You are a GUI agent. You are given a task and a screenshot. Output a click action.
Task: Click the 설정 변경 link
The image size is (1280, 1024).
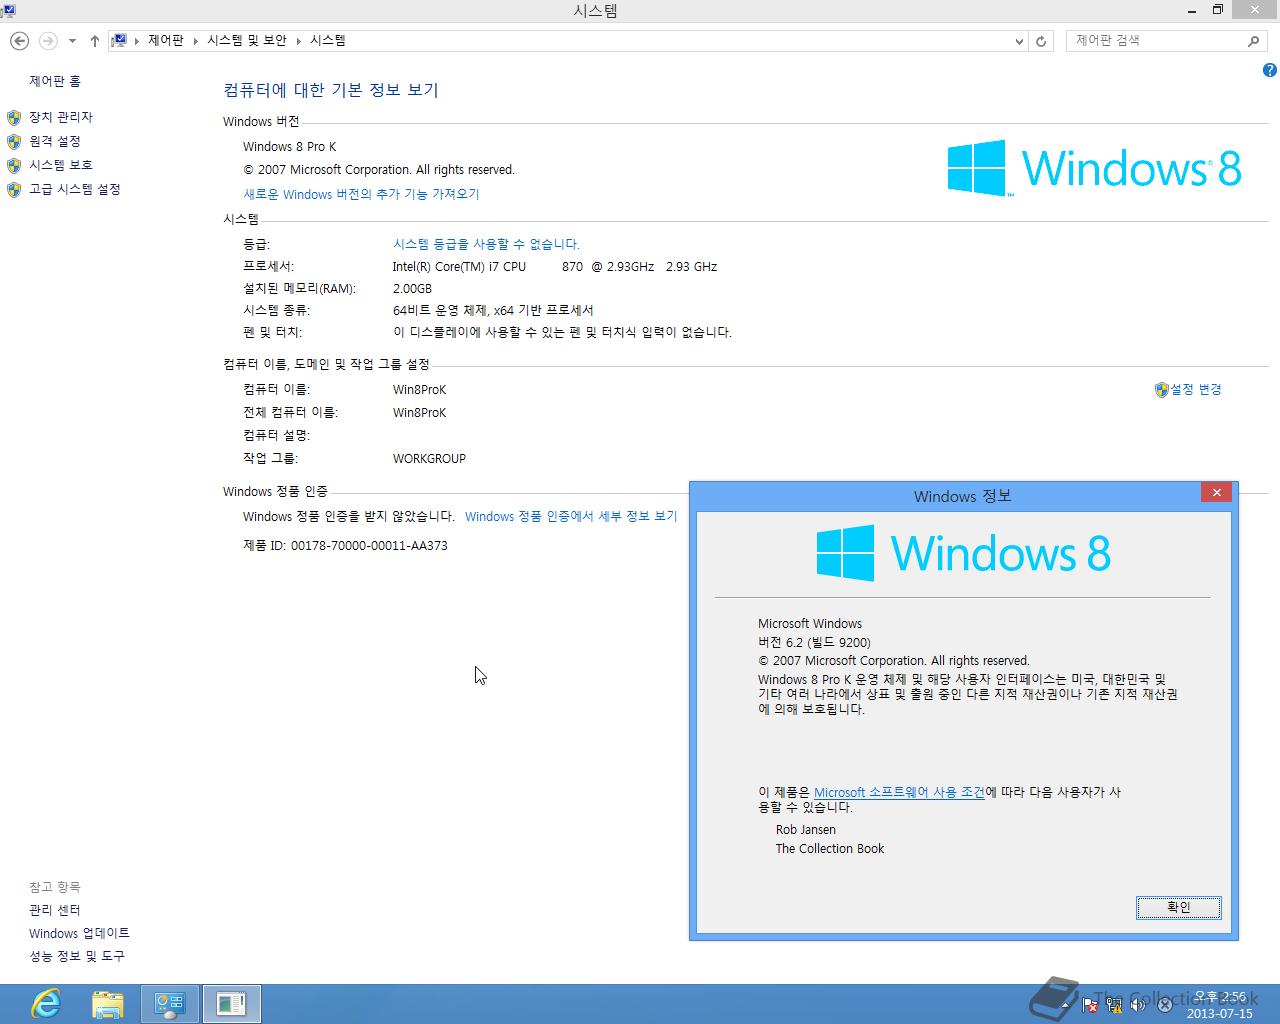[1196, 389]
